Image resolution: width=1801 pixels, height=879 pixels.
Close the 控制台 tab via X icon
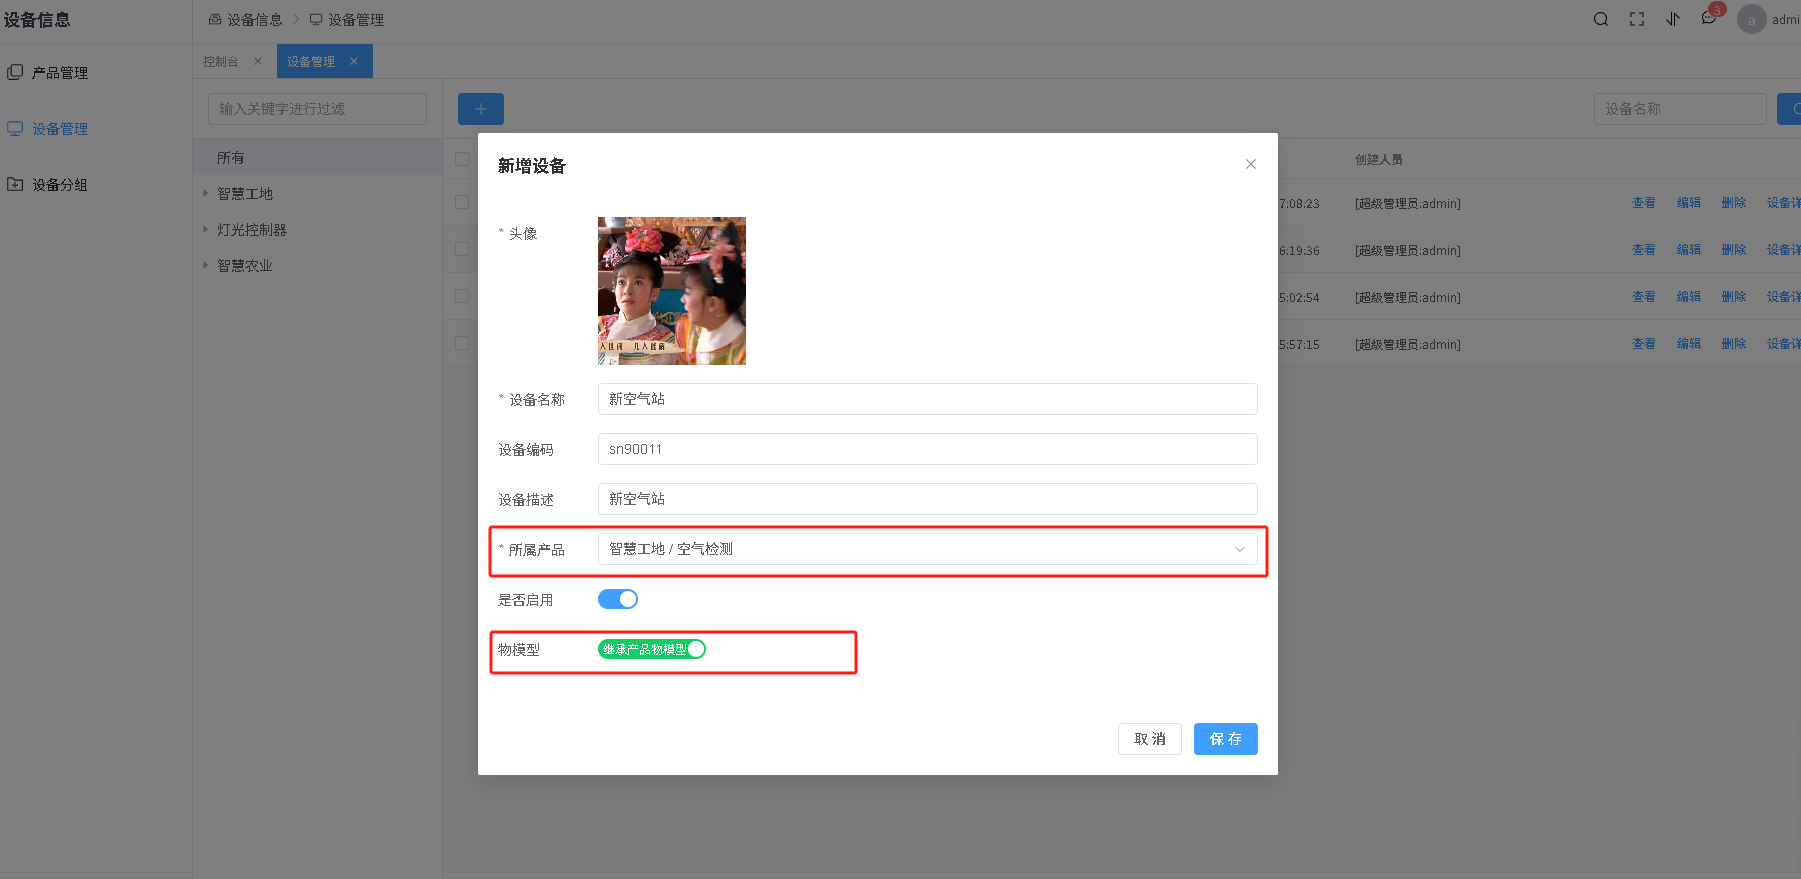[258, 61]
